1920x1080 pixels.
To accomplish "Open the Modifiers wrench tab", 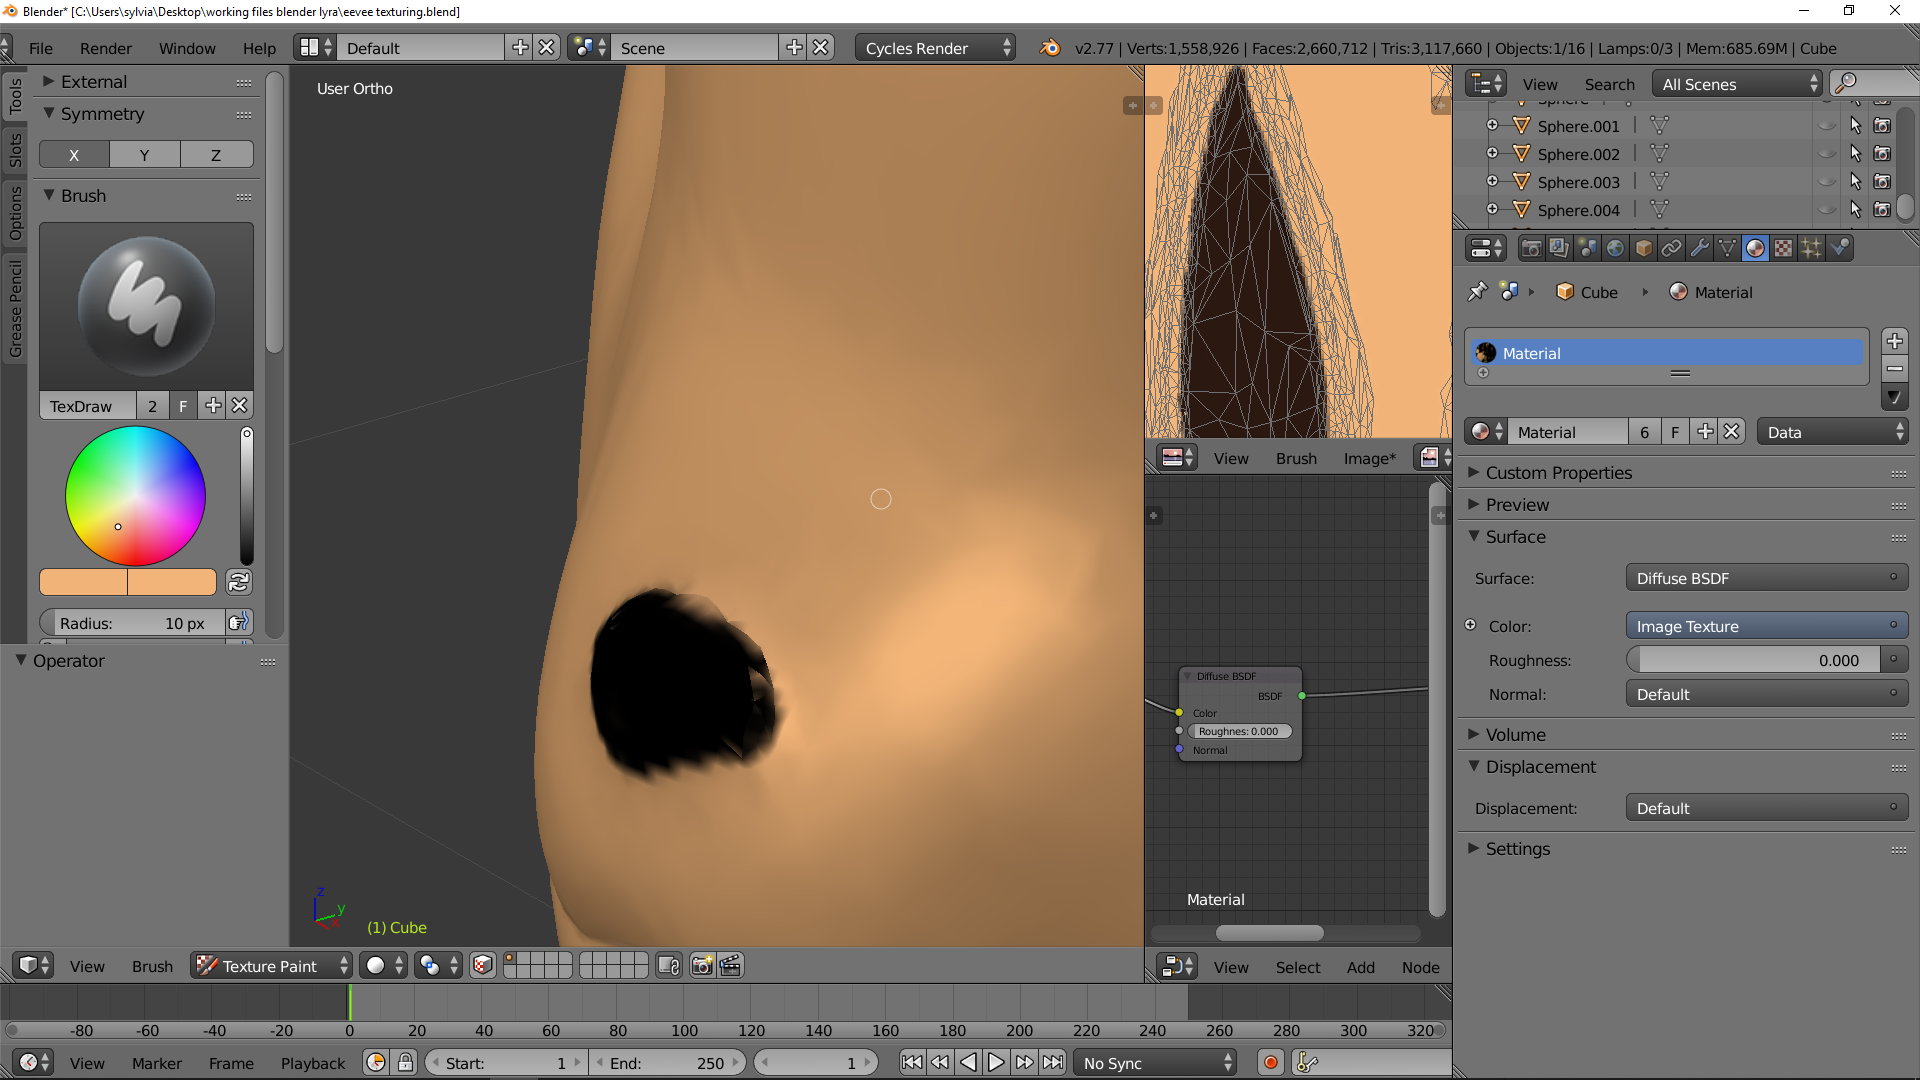I will click(1699, 248).
